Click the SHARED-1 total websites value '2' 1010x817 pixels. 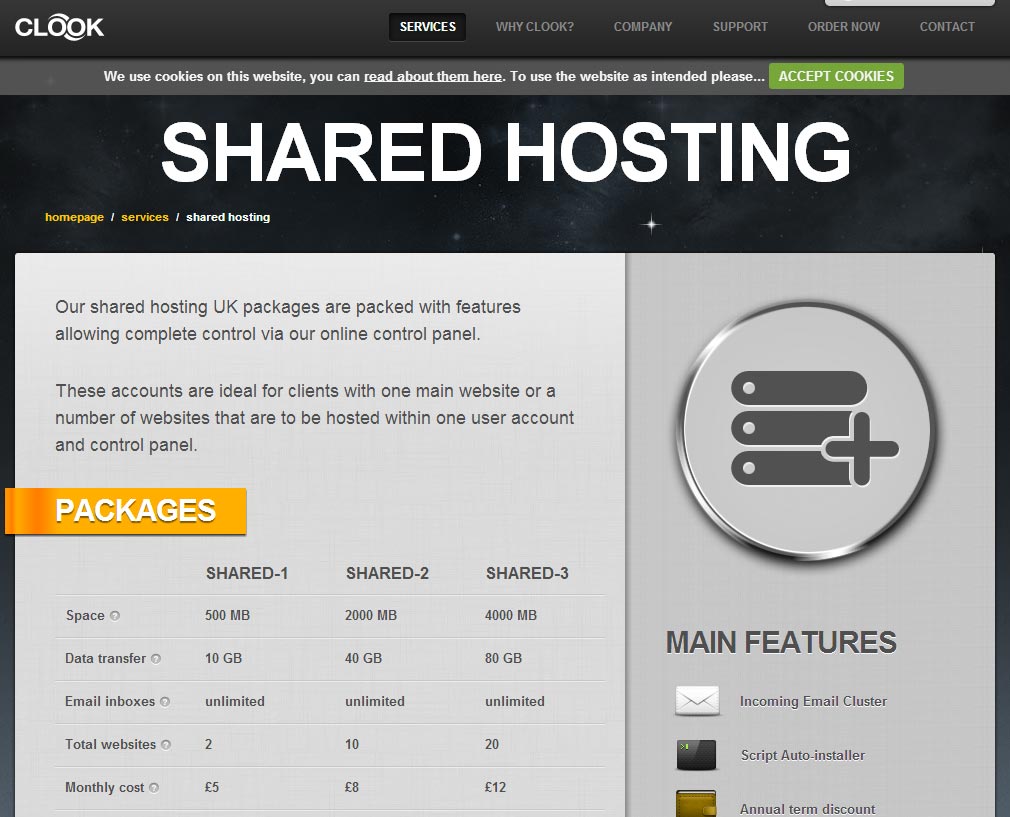click(x=209, y=744)
